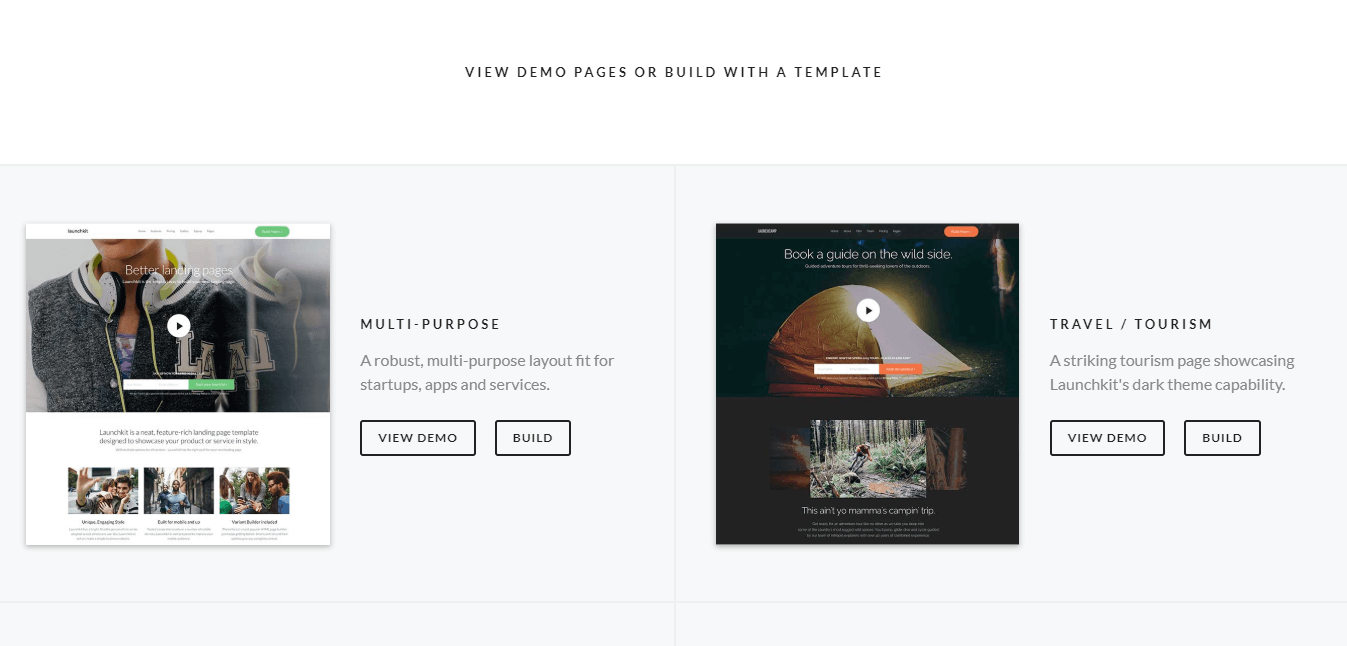Click the Multi-Purpose template title
1347x646 pixels.
click(430, 324)
